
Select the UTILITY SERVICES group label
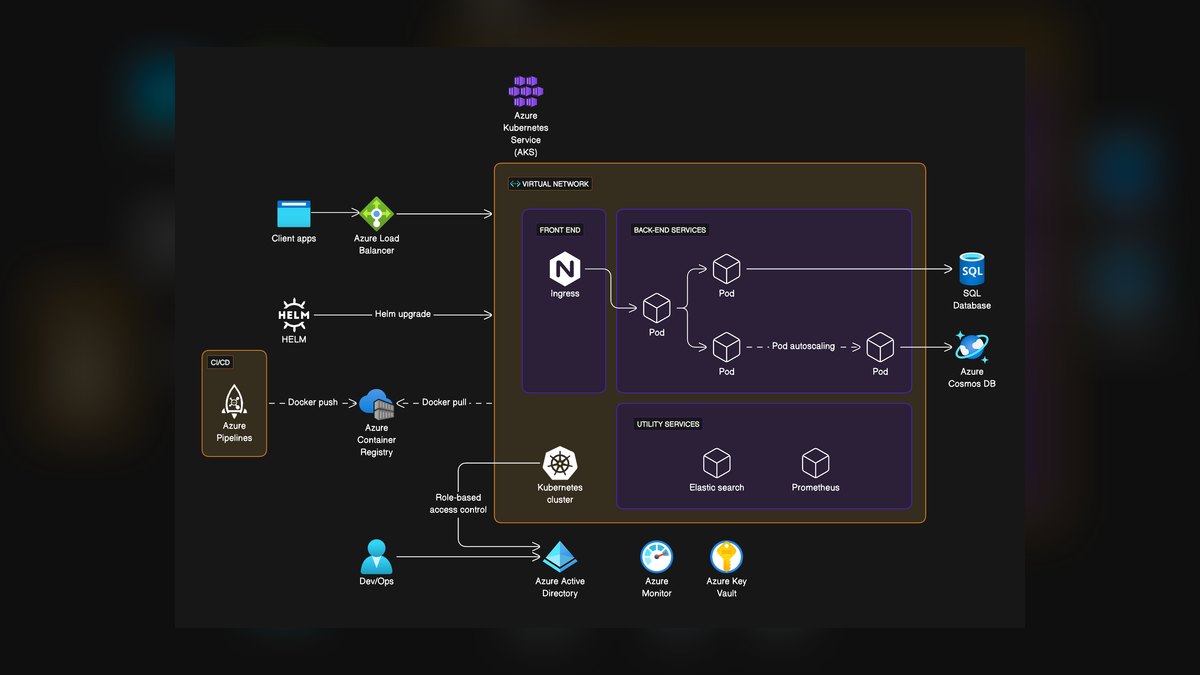668,424
